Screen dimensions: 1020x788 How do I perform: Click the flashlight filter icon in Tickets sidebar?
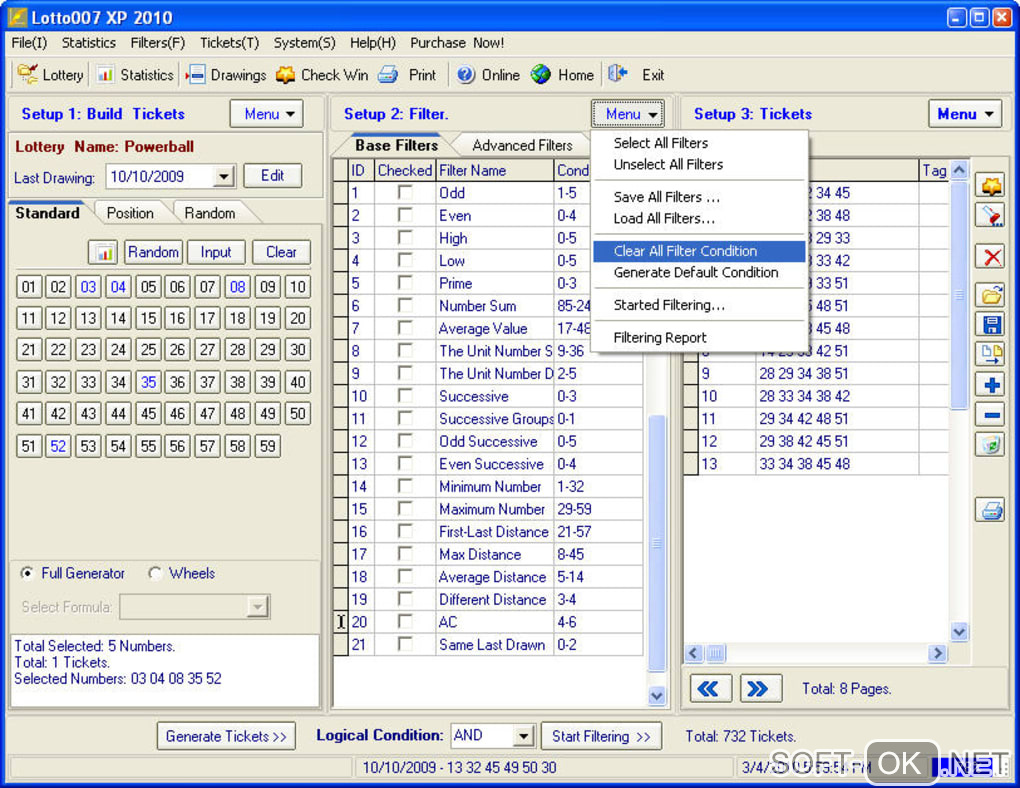point(991,215)
